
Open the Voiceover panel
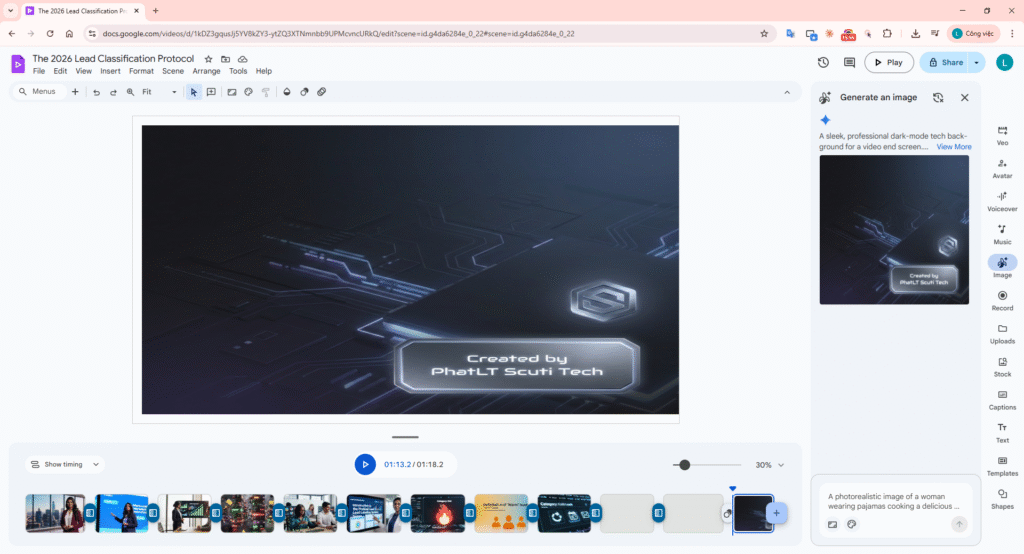point(1002,200)
